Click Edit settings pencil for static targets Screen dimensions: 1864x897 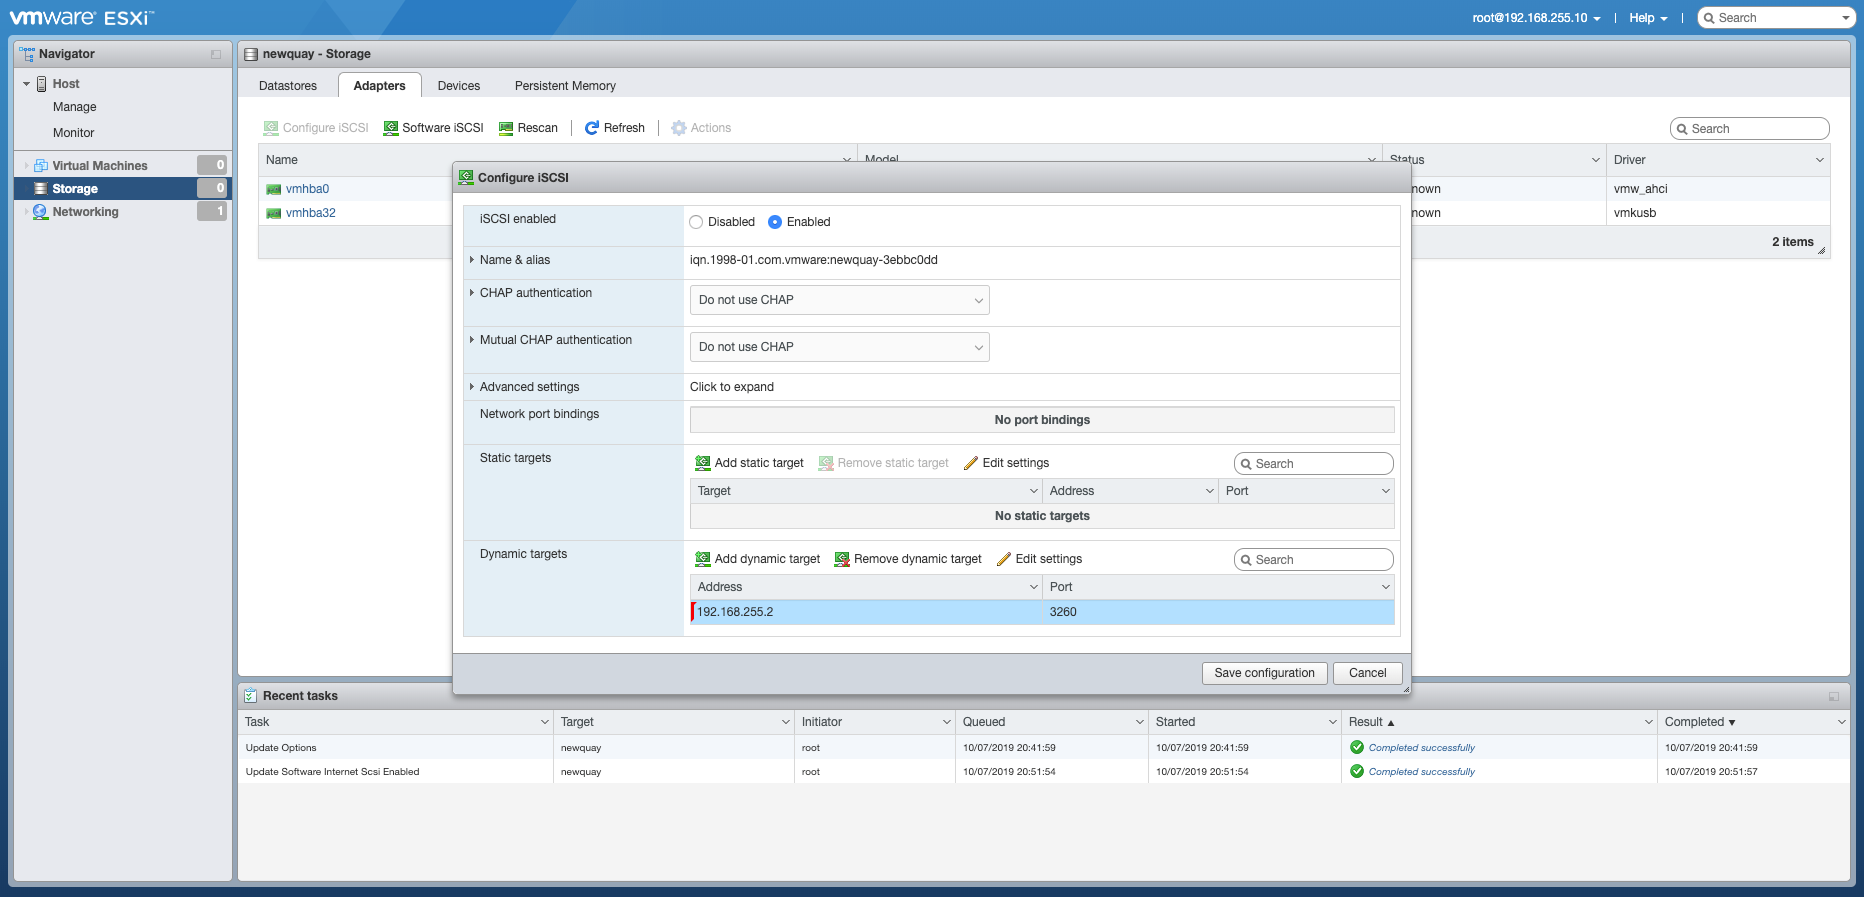pyautogui.click(x=970, y=463)
